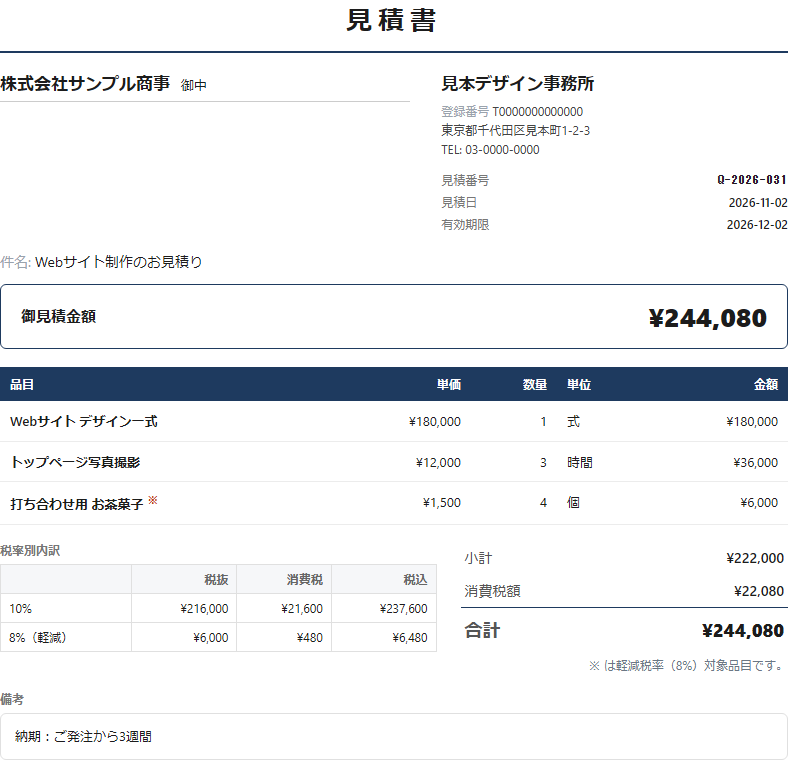Click ¥237,600 tax-included cell

(403, 609)
